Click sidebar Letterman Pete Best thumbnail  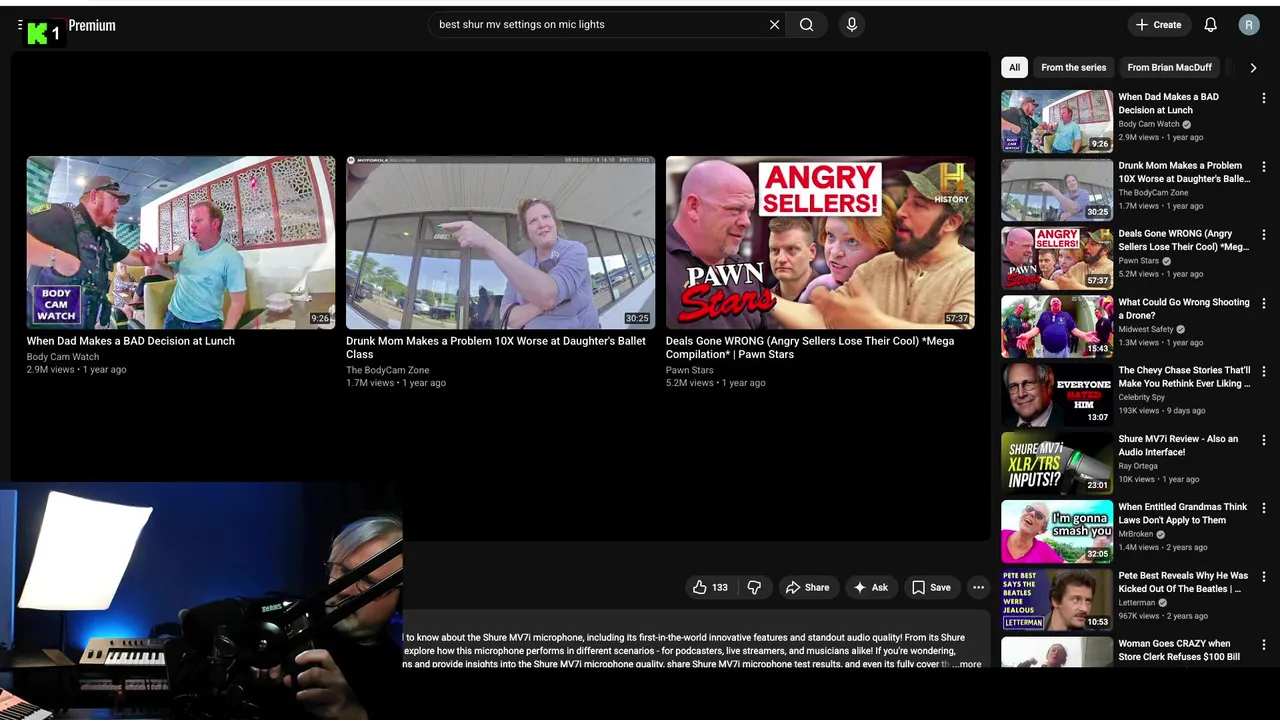pyautogui.click(x=1057, y=600)
